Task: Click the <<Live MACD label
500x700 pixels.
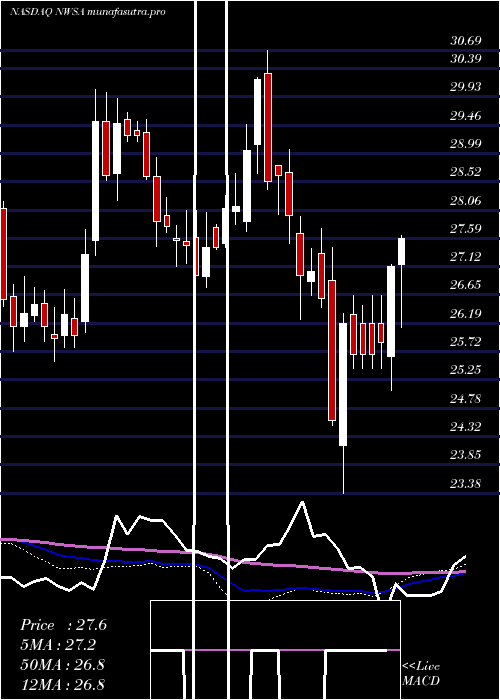Action: pos(421,674)
